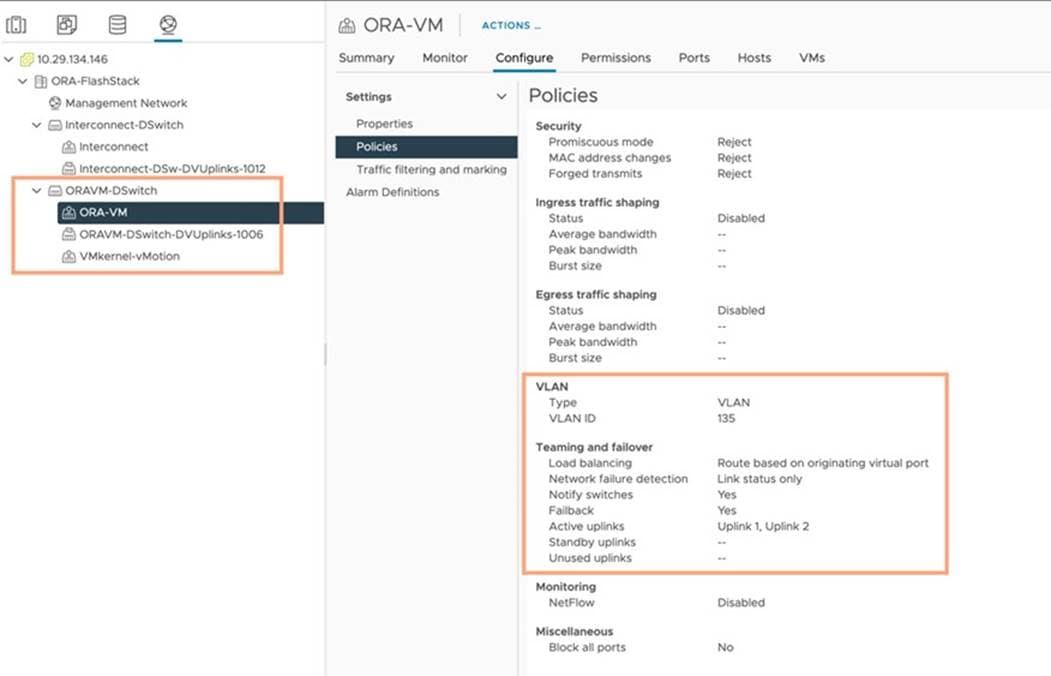
Task: Click the Promiscuous mode label
Action: coord(601,142)
